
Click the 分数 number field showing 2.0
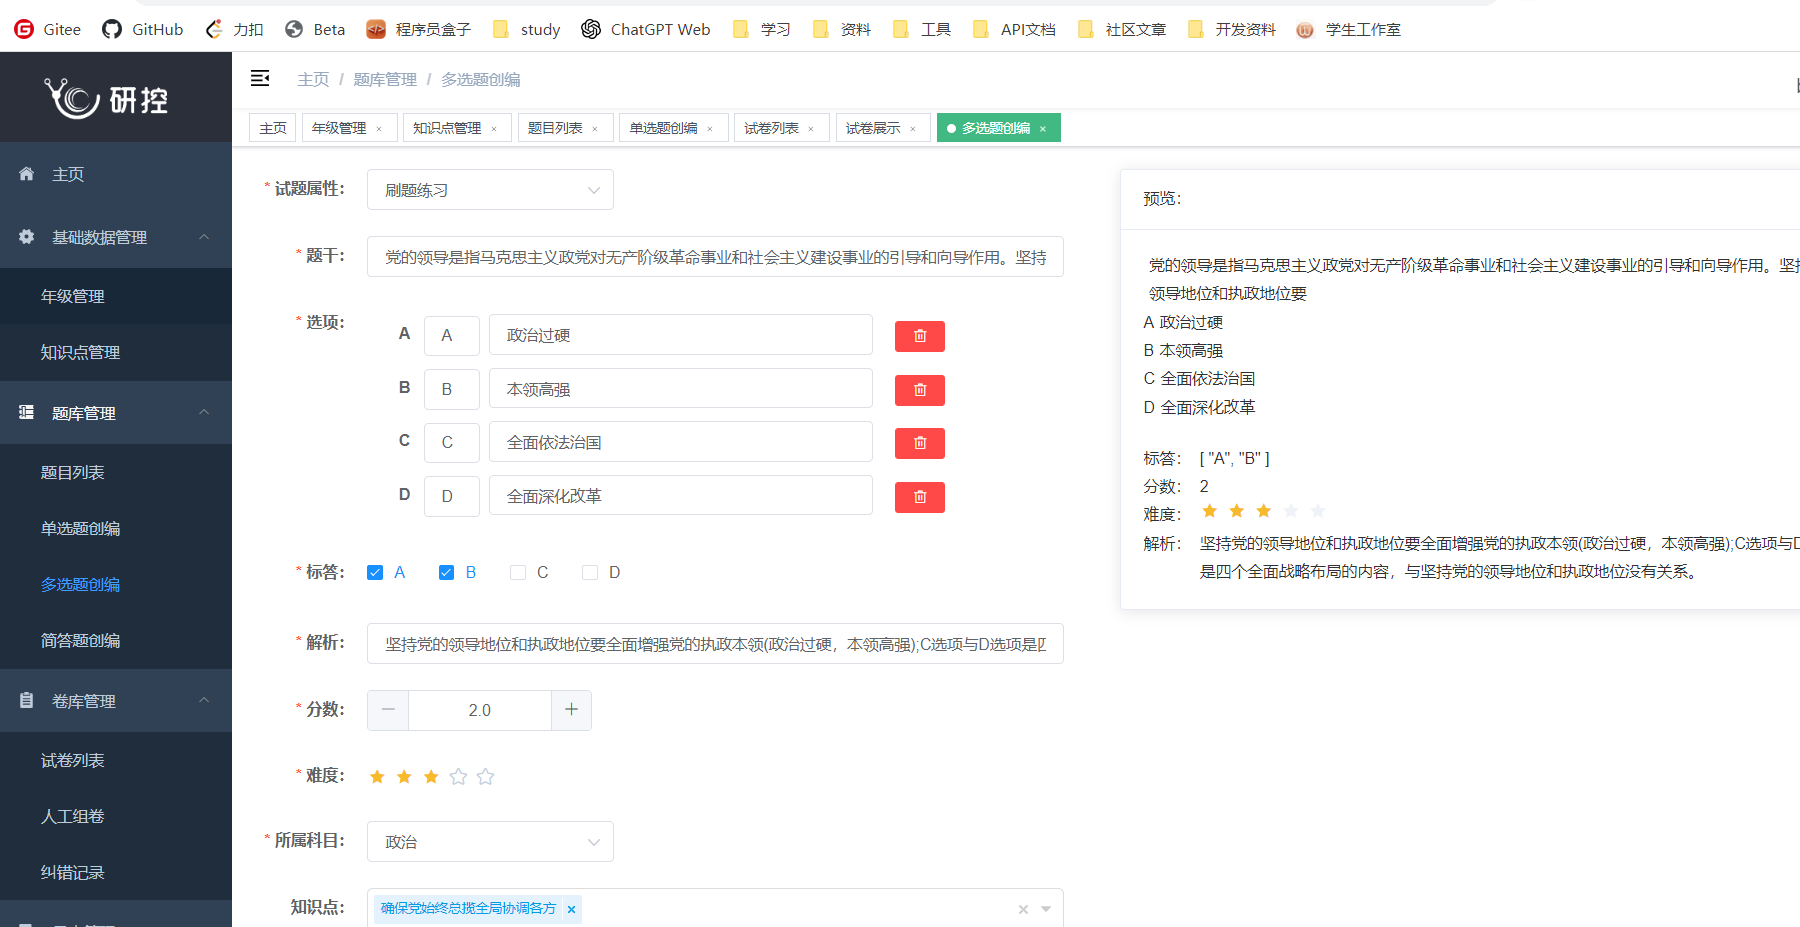(480, 710)
